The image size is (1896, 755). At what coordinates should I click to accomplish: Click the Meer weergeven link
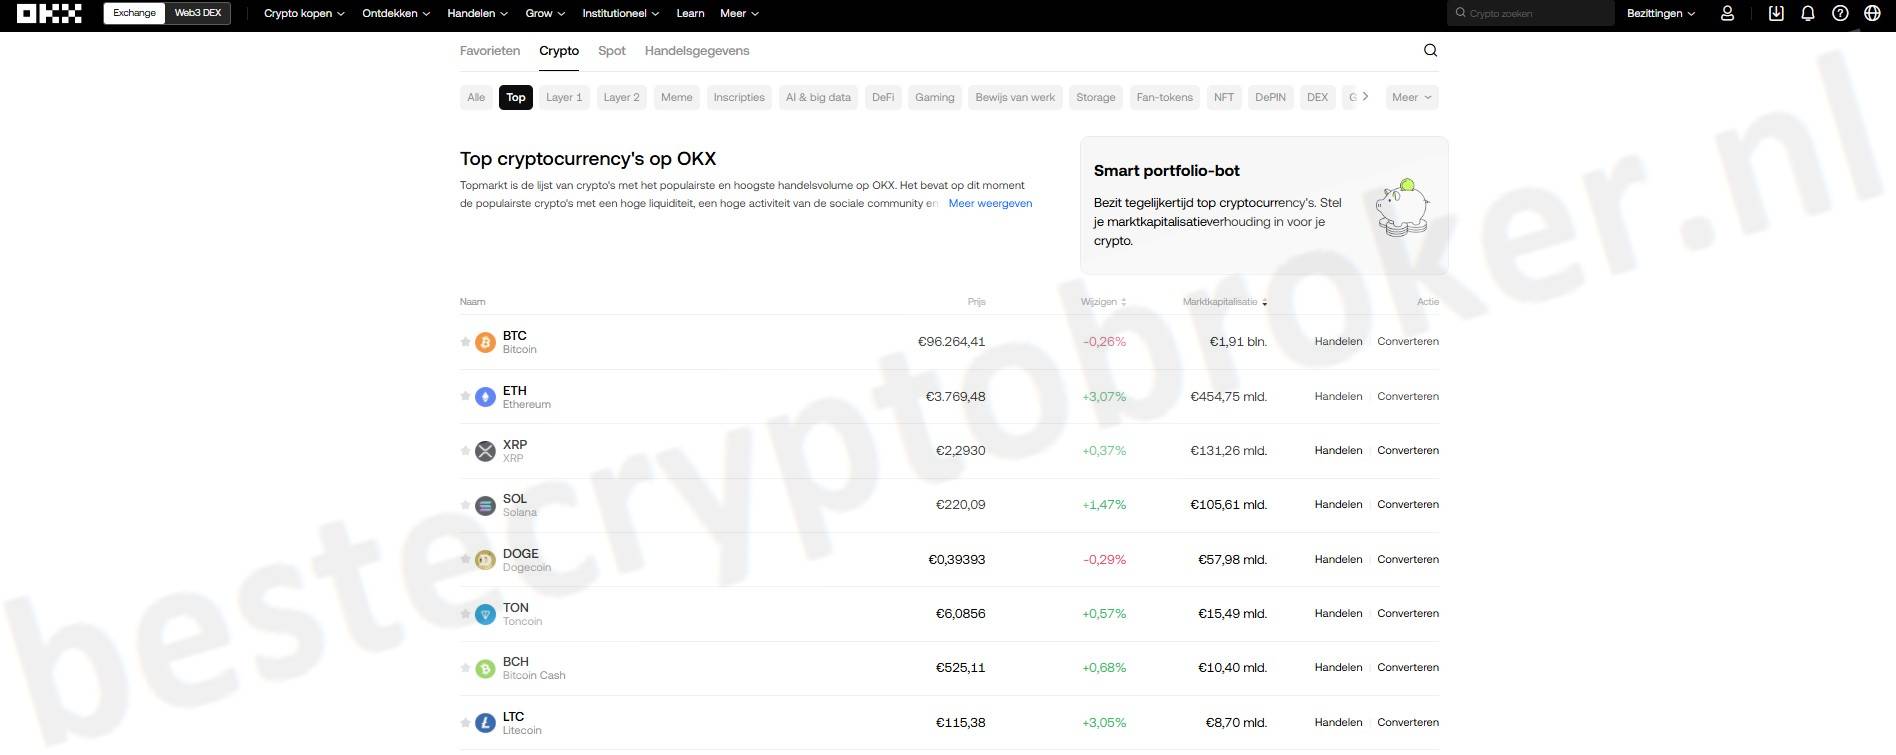tap(990, 204)
